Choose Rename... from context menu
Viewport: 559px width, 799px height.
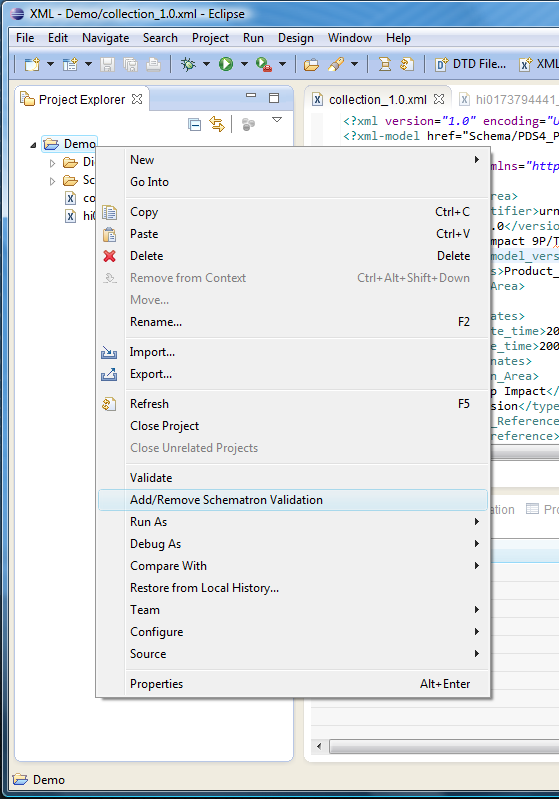click(x=293, y=322)
